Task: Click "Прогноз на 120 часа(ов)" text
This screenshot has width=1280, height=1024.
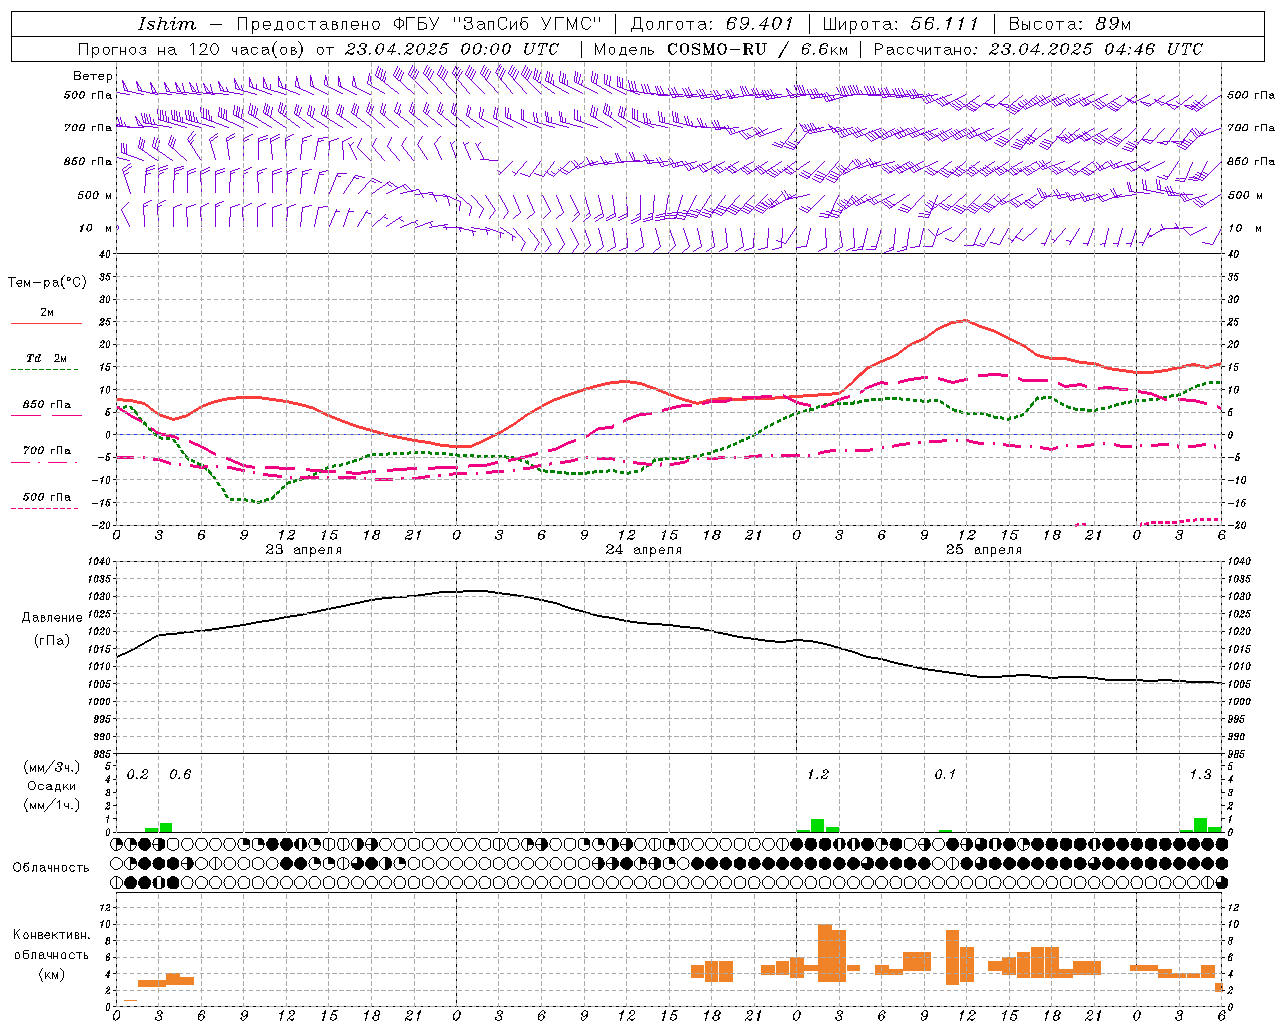Action: [193, 49]
